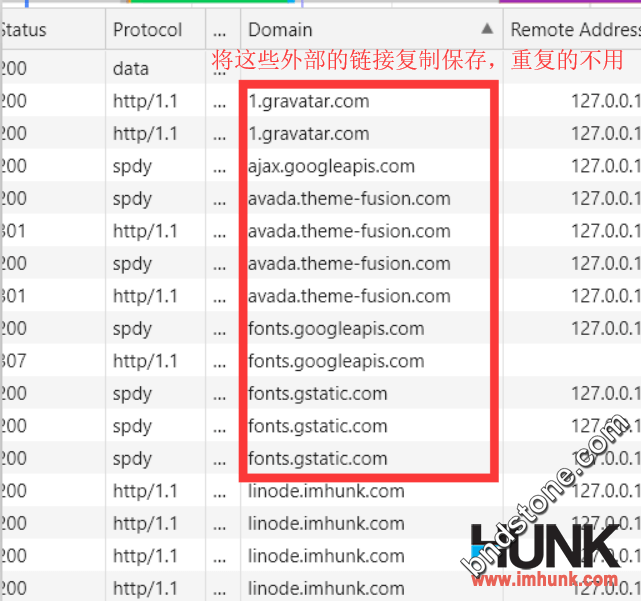Screen dimensions: 641x601
Task: Select fonts.googleapis.com in the 200 spdy row
Action: tap(336, 328)
